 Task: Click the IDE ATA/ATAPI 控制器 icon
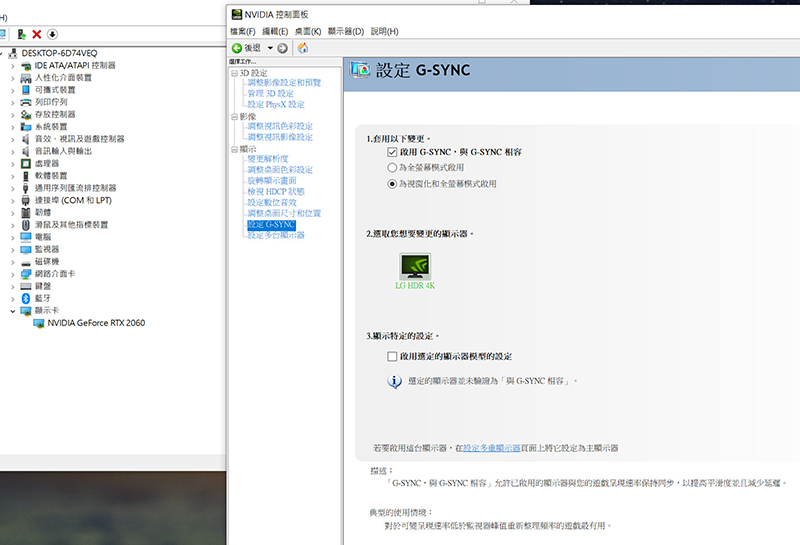point(26,66)
